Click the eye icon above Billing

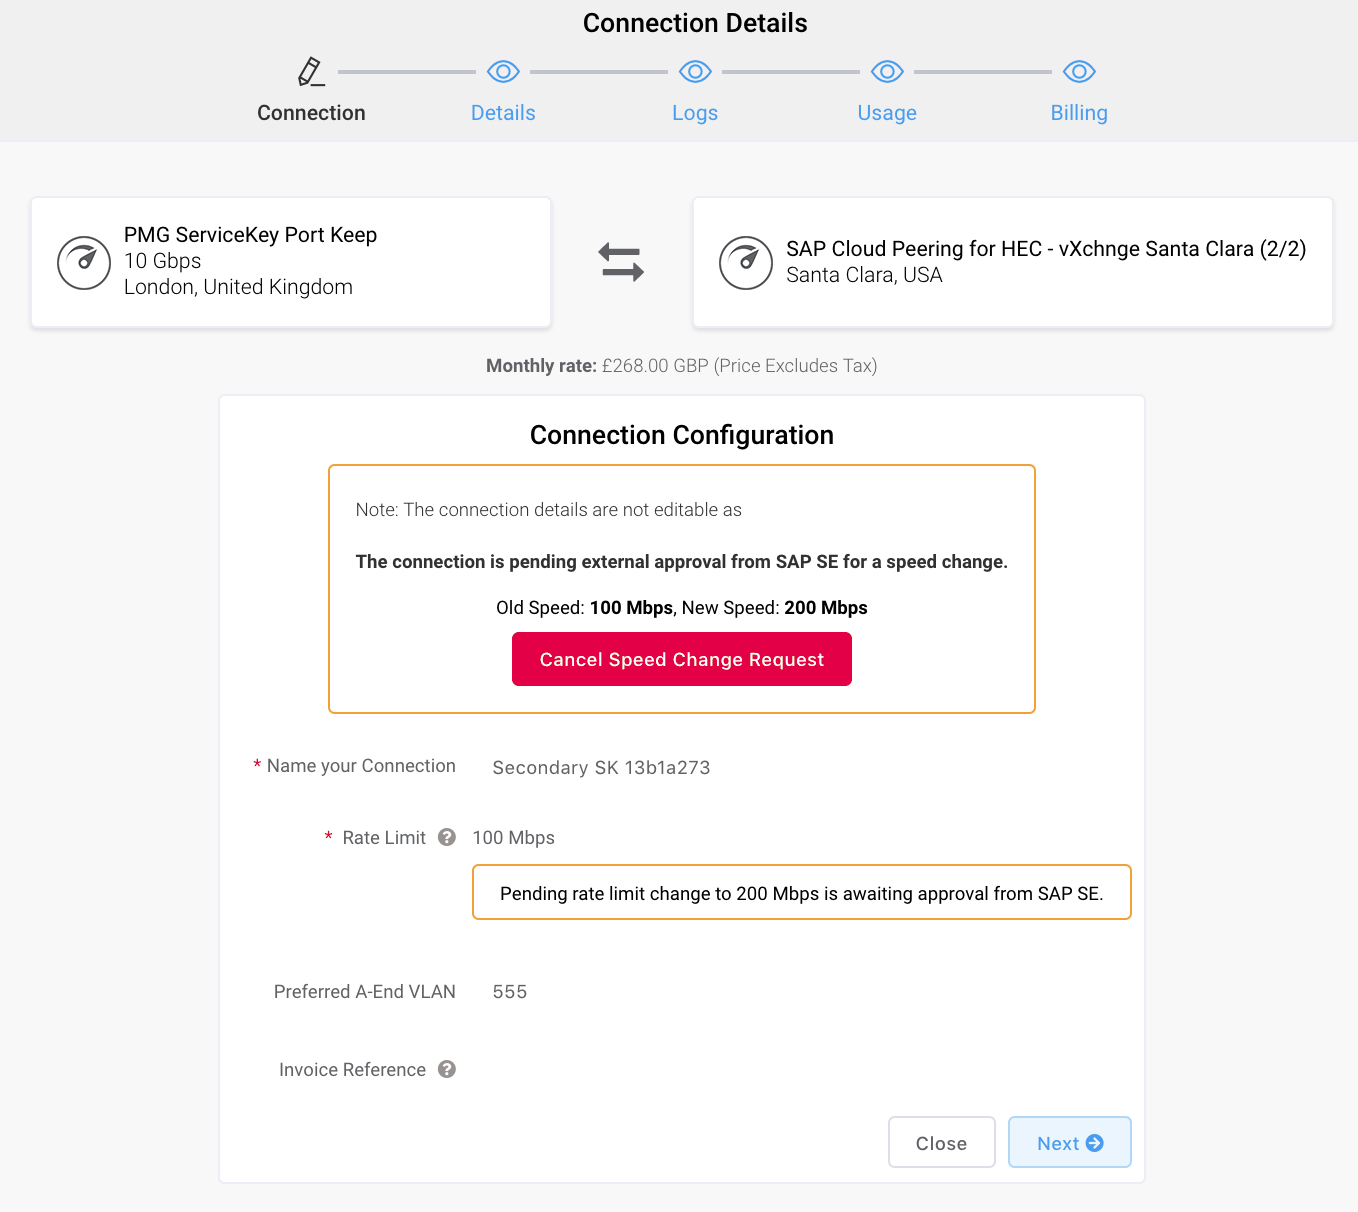coord(1079,72)
